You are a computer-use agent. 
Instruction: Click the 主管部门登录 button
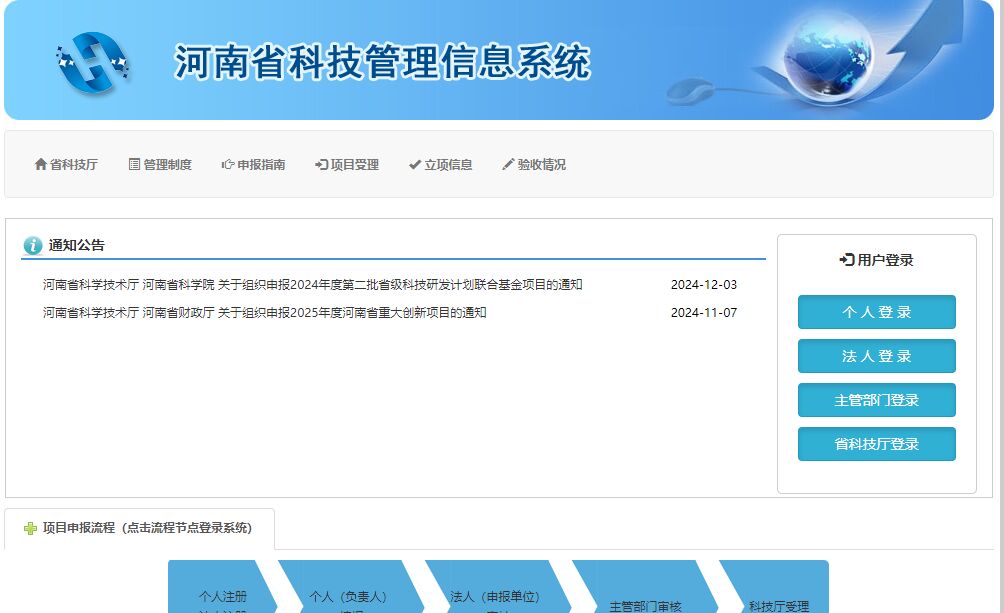coord(877,400)
